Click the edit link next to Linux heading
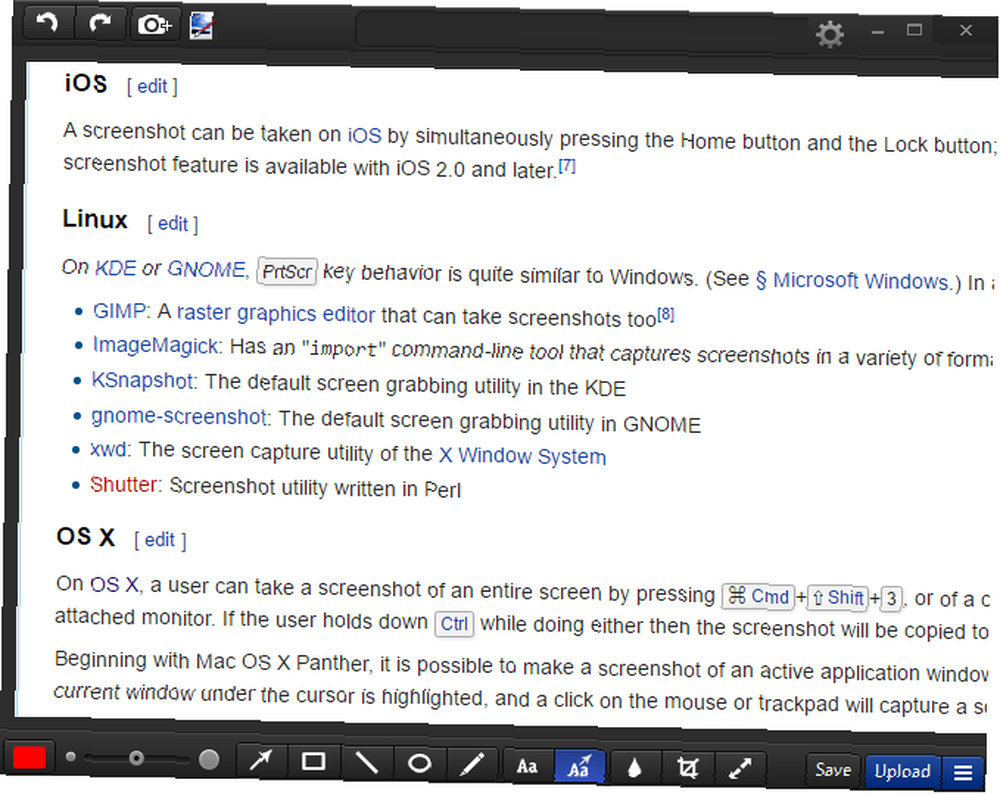Screen dimensions: 1000x795 click(173, 224)
